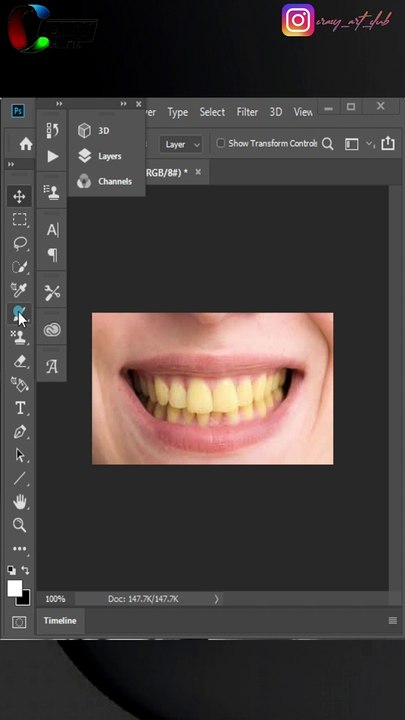Open the Filter menu
This screenshot has height=720, width=405.
point(247,112)
